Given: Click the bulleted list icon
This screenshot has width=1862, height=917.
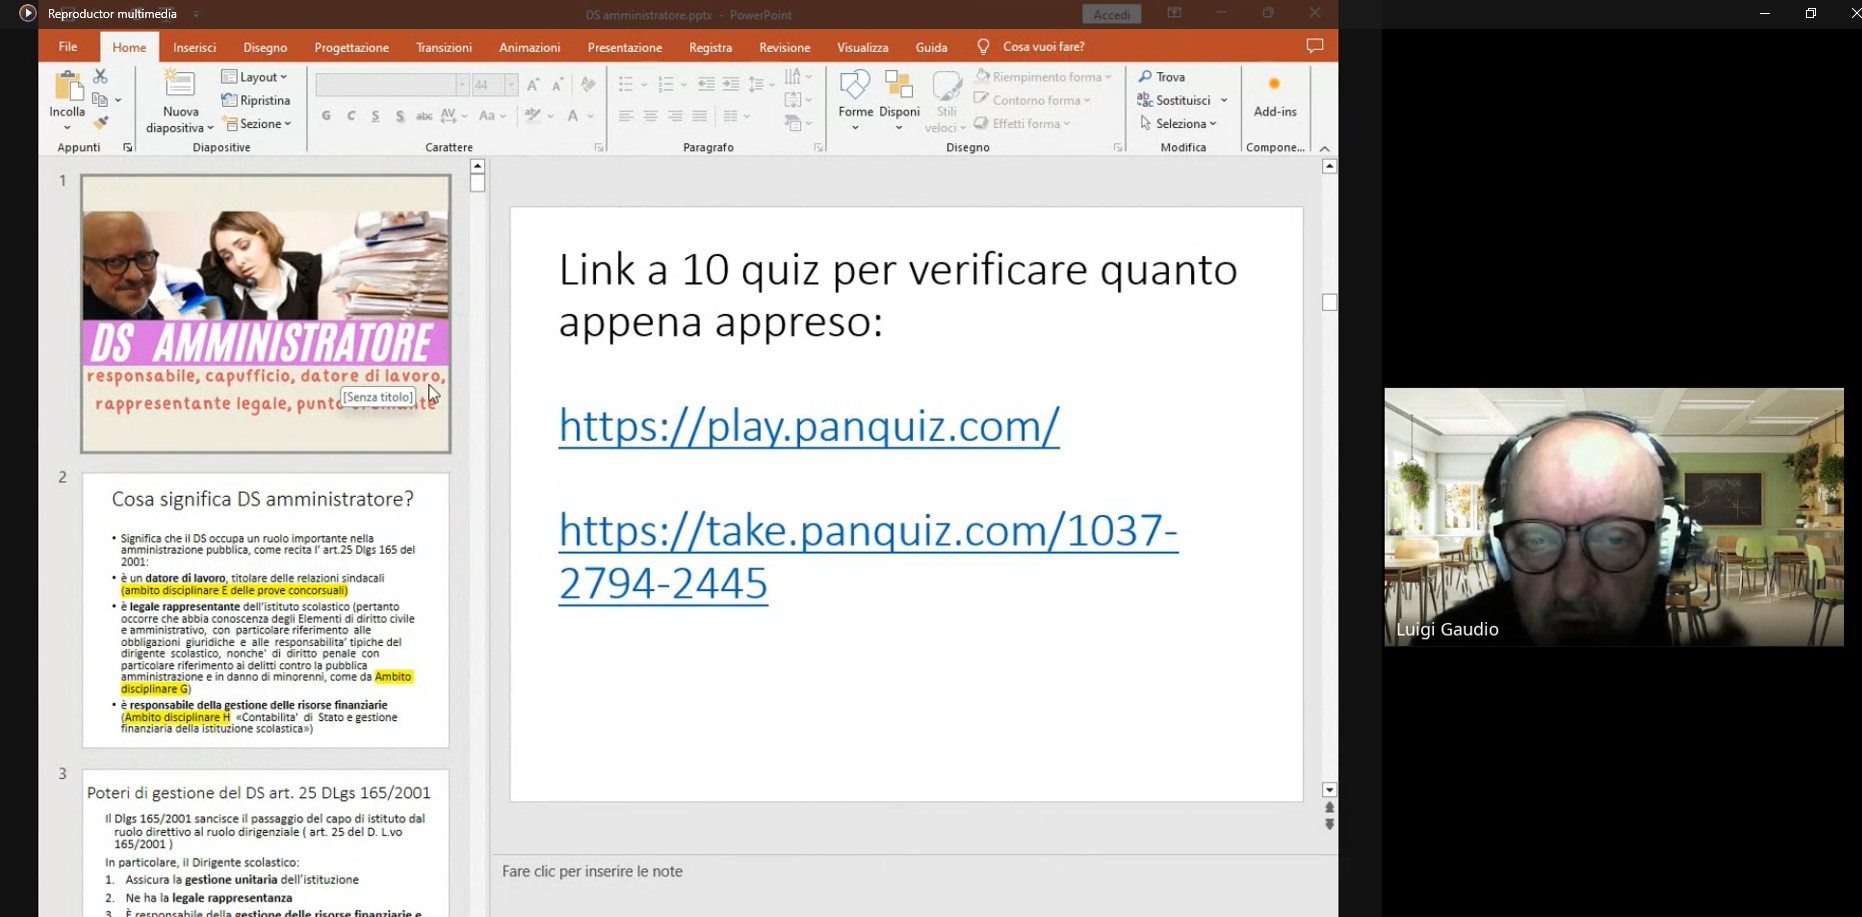Looking at the screenshot, I should (x=626, y=85).
